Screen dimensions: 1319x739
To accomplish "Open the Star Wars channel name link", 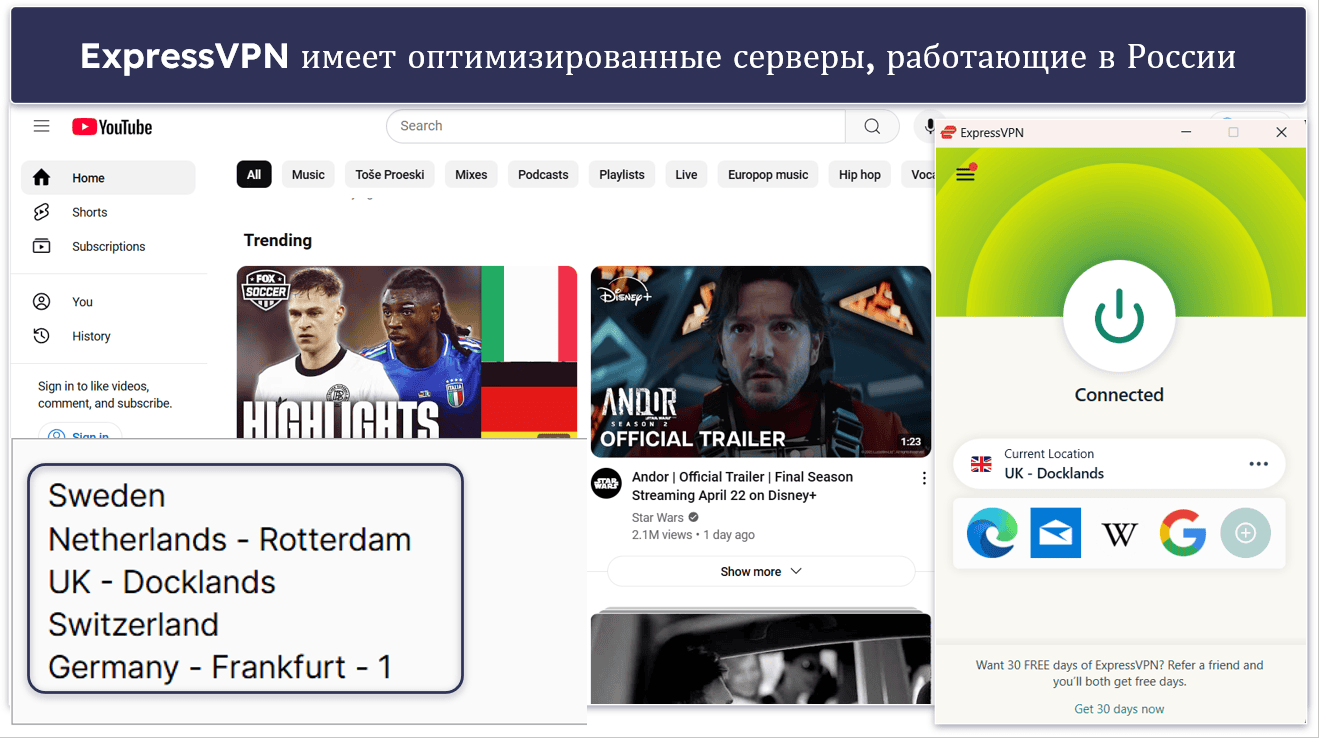I will click(x=658, y=517).
